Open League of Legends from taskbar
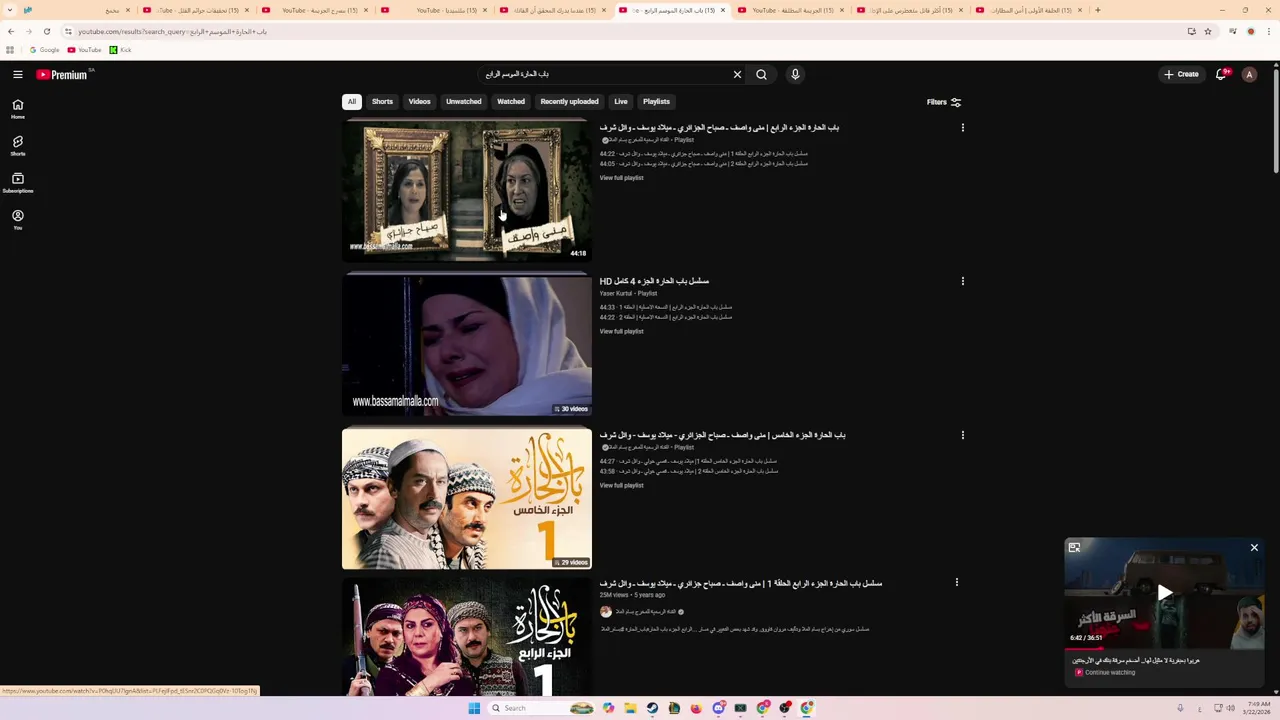This screenshot has height=720, width=1280. (x=674, y=708)
